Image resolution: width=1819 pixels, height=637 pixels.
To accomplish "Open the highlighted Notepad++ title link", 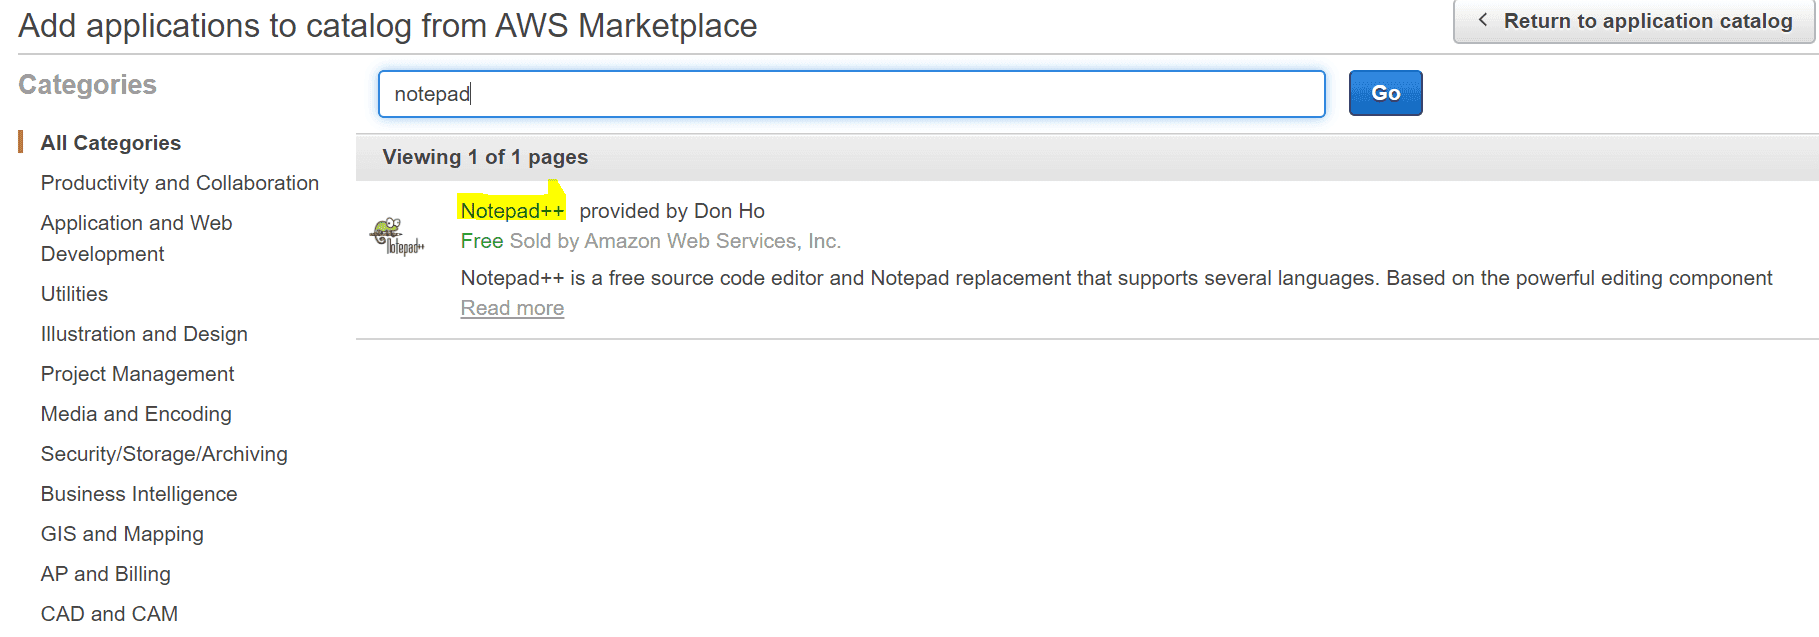I will pos(512,211).
